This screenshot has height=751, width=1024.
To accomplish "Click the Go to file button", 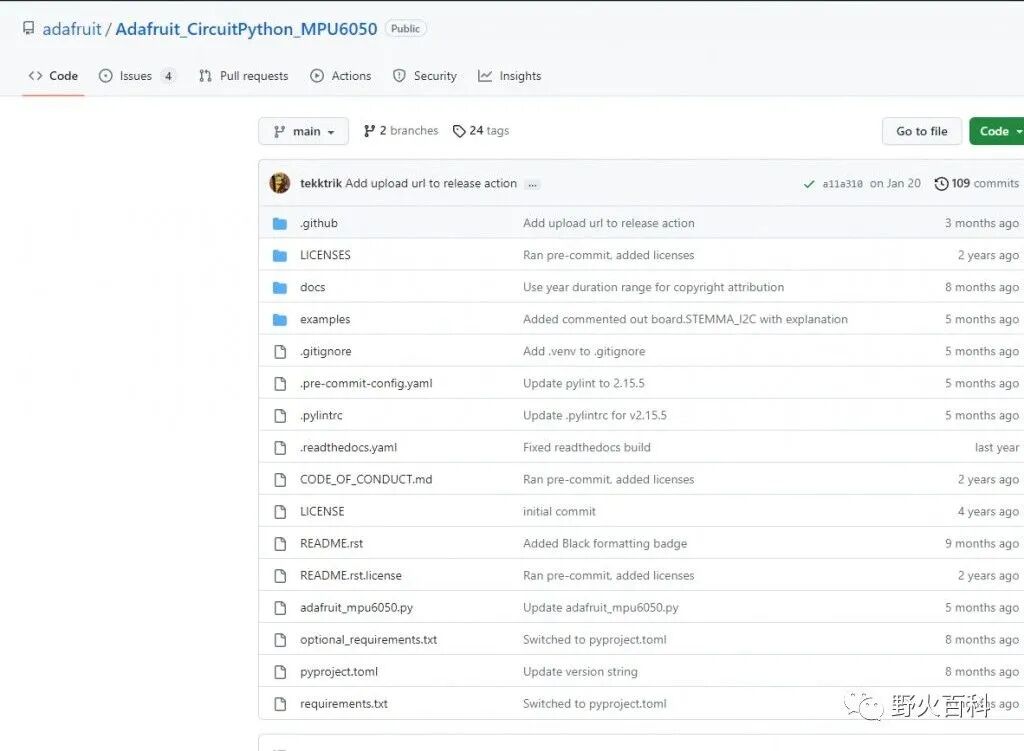I will pos(921,131).
